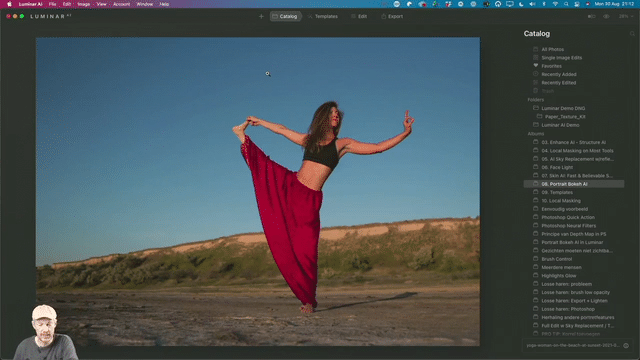640x360 pixels.
Task: Switch to the Templates tab
Action: (x=322, y=16)
